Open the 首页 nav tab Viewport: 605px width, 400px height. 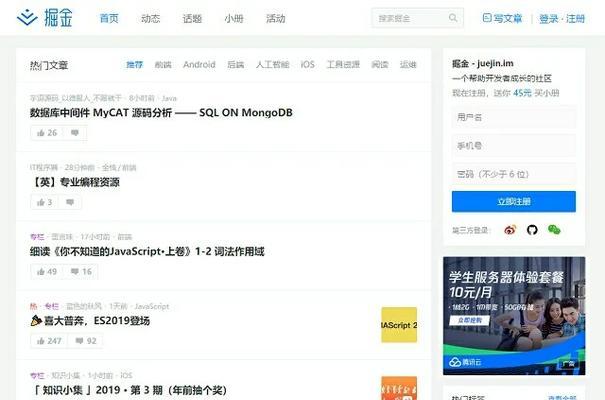click(109, 18)
